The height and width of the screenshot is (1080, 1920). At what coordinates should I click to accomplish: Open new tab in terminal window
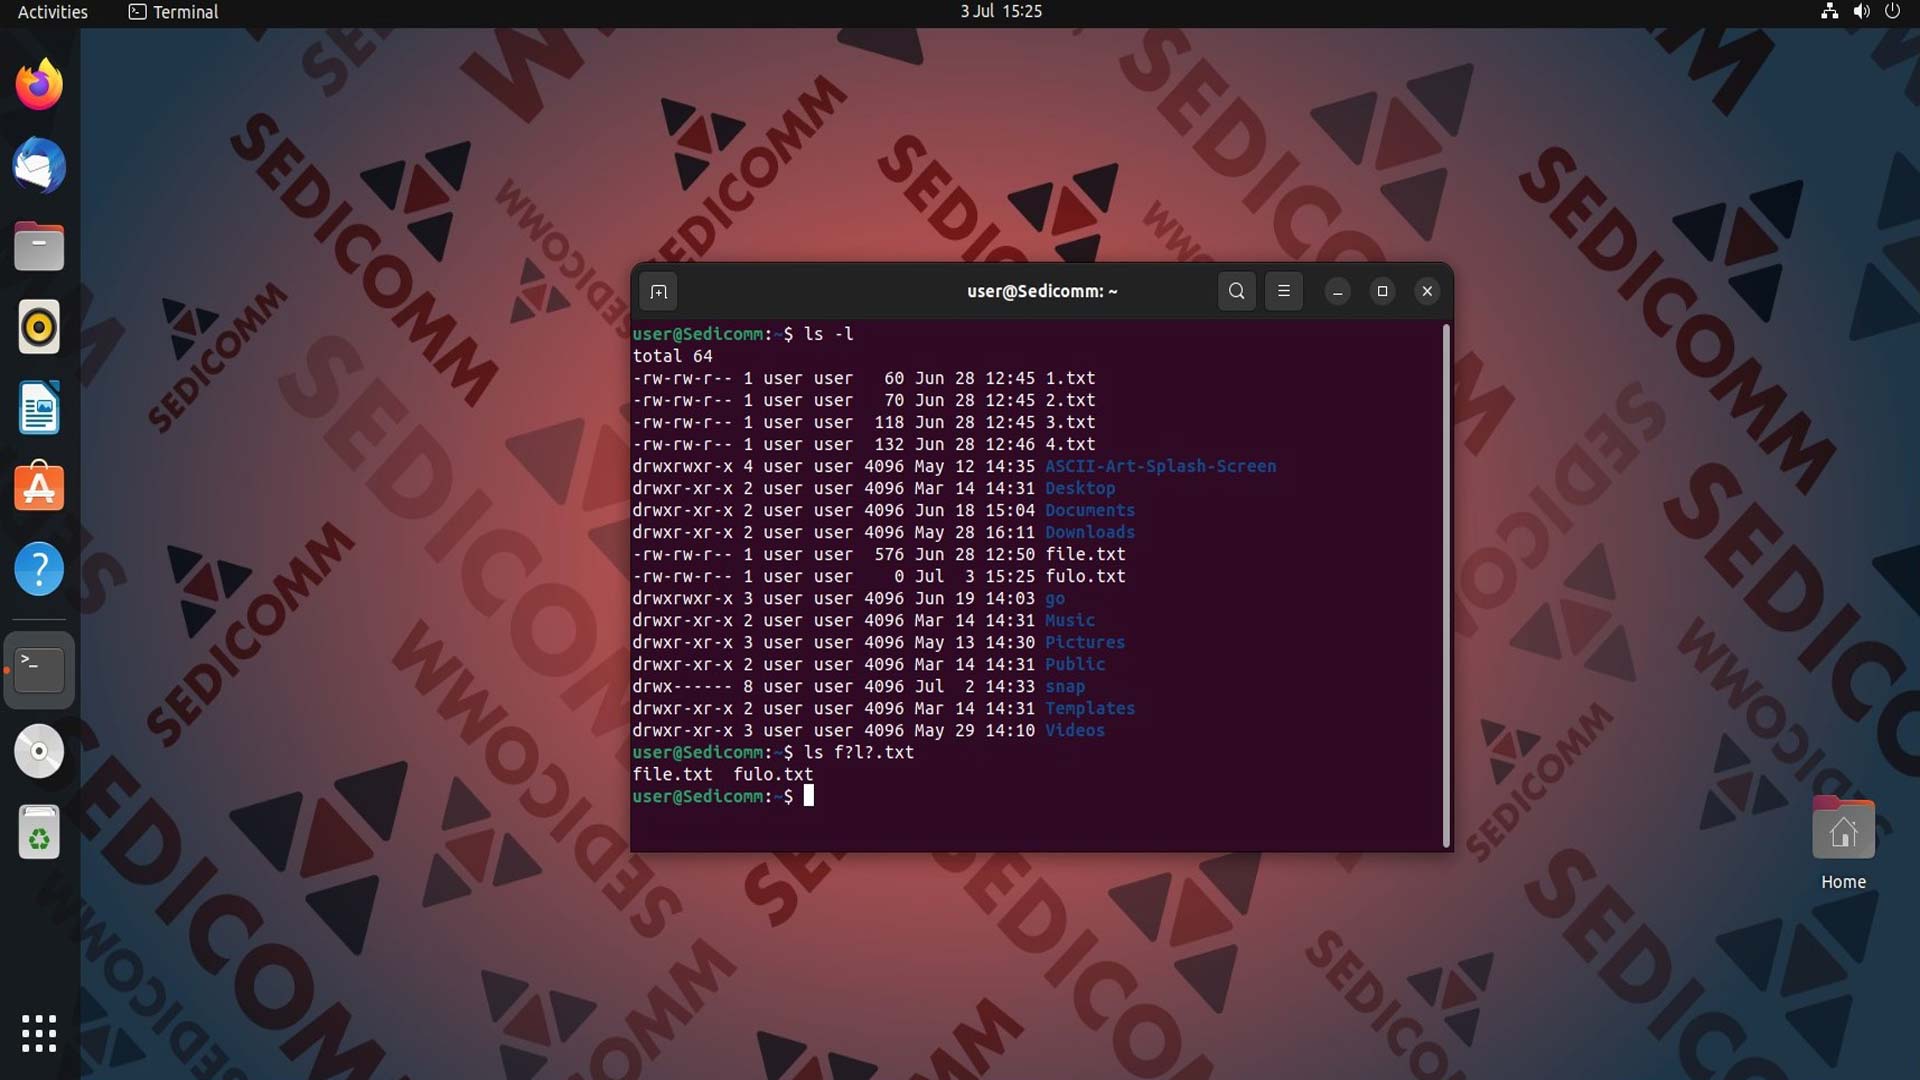pos(658,291)
